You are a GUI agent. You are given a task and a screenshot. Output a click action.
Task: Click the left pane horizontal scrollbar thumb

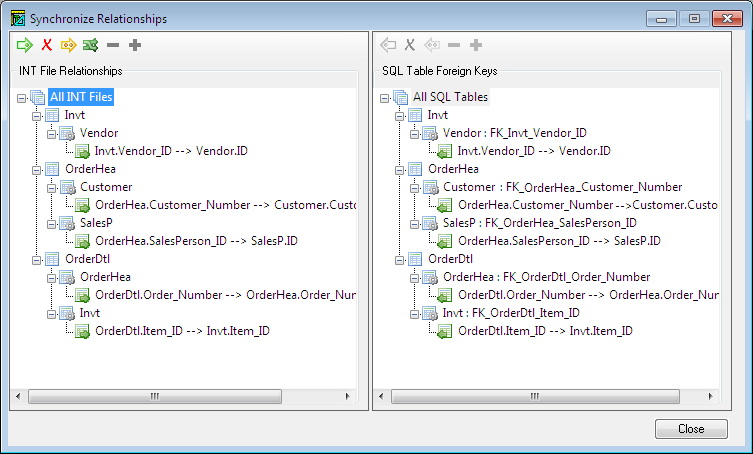click(x=155, y=396)
